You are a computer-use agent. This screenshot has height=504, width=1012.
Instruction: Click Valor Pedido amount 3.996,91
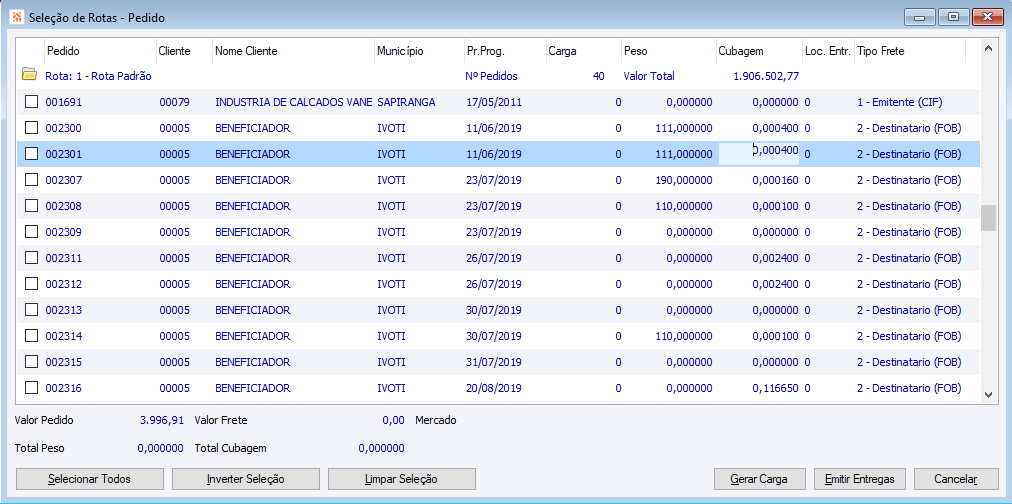161,420
